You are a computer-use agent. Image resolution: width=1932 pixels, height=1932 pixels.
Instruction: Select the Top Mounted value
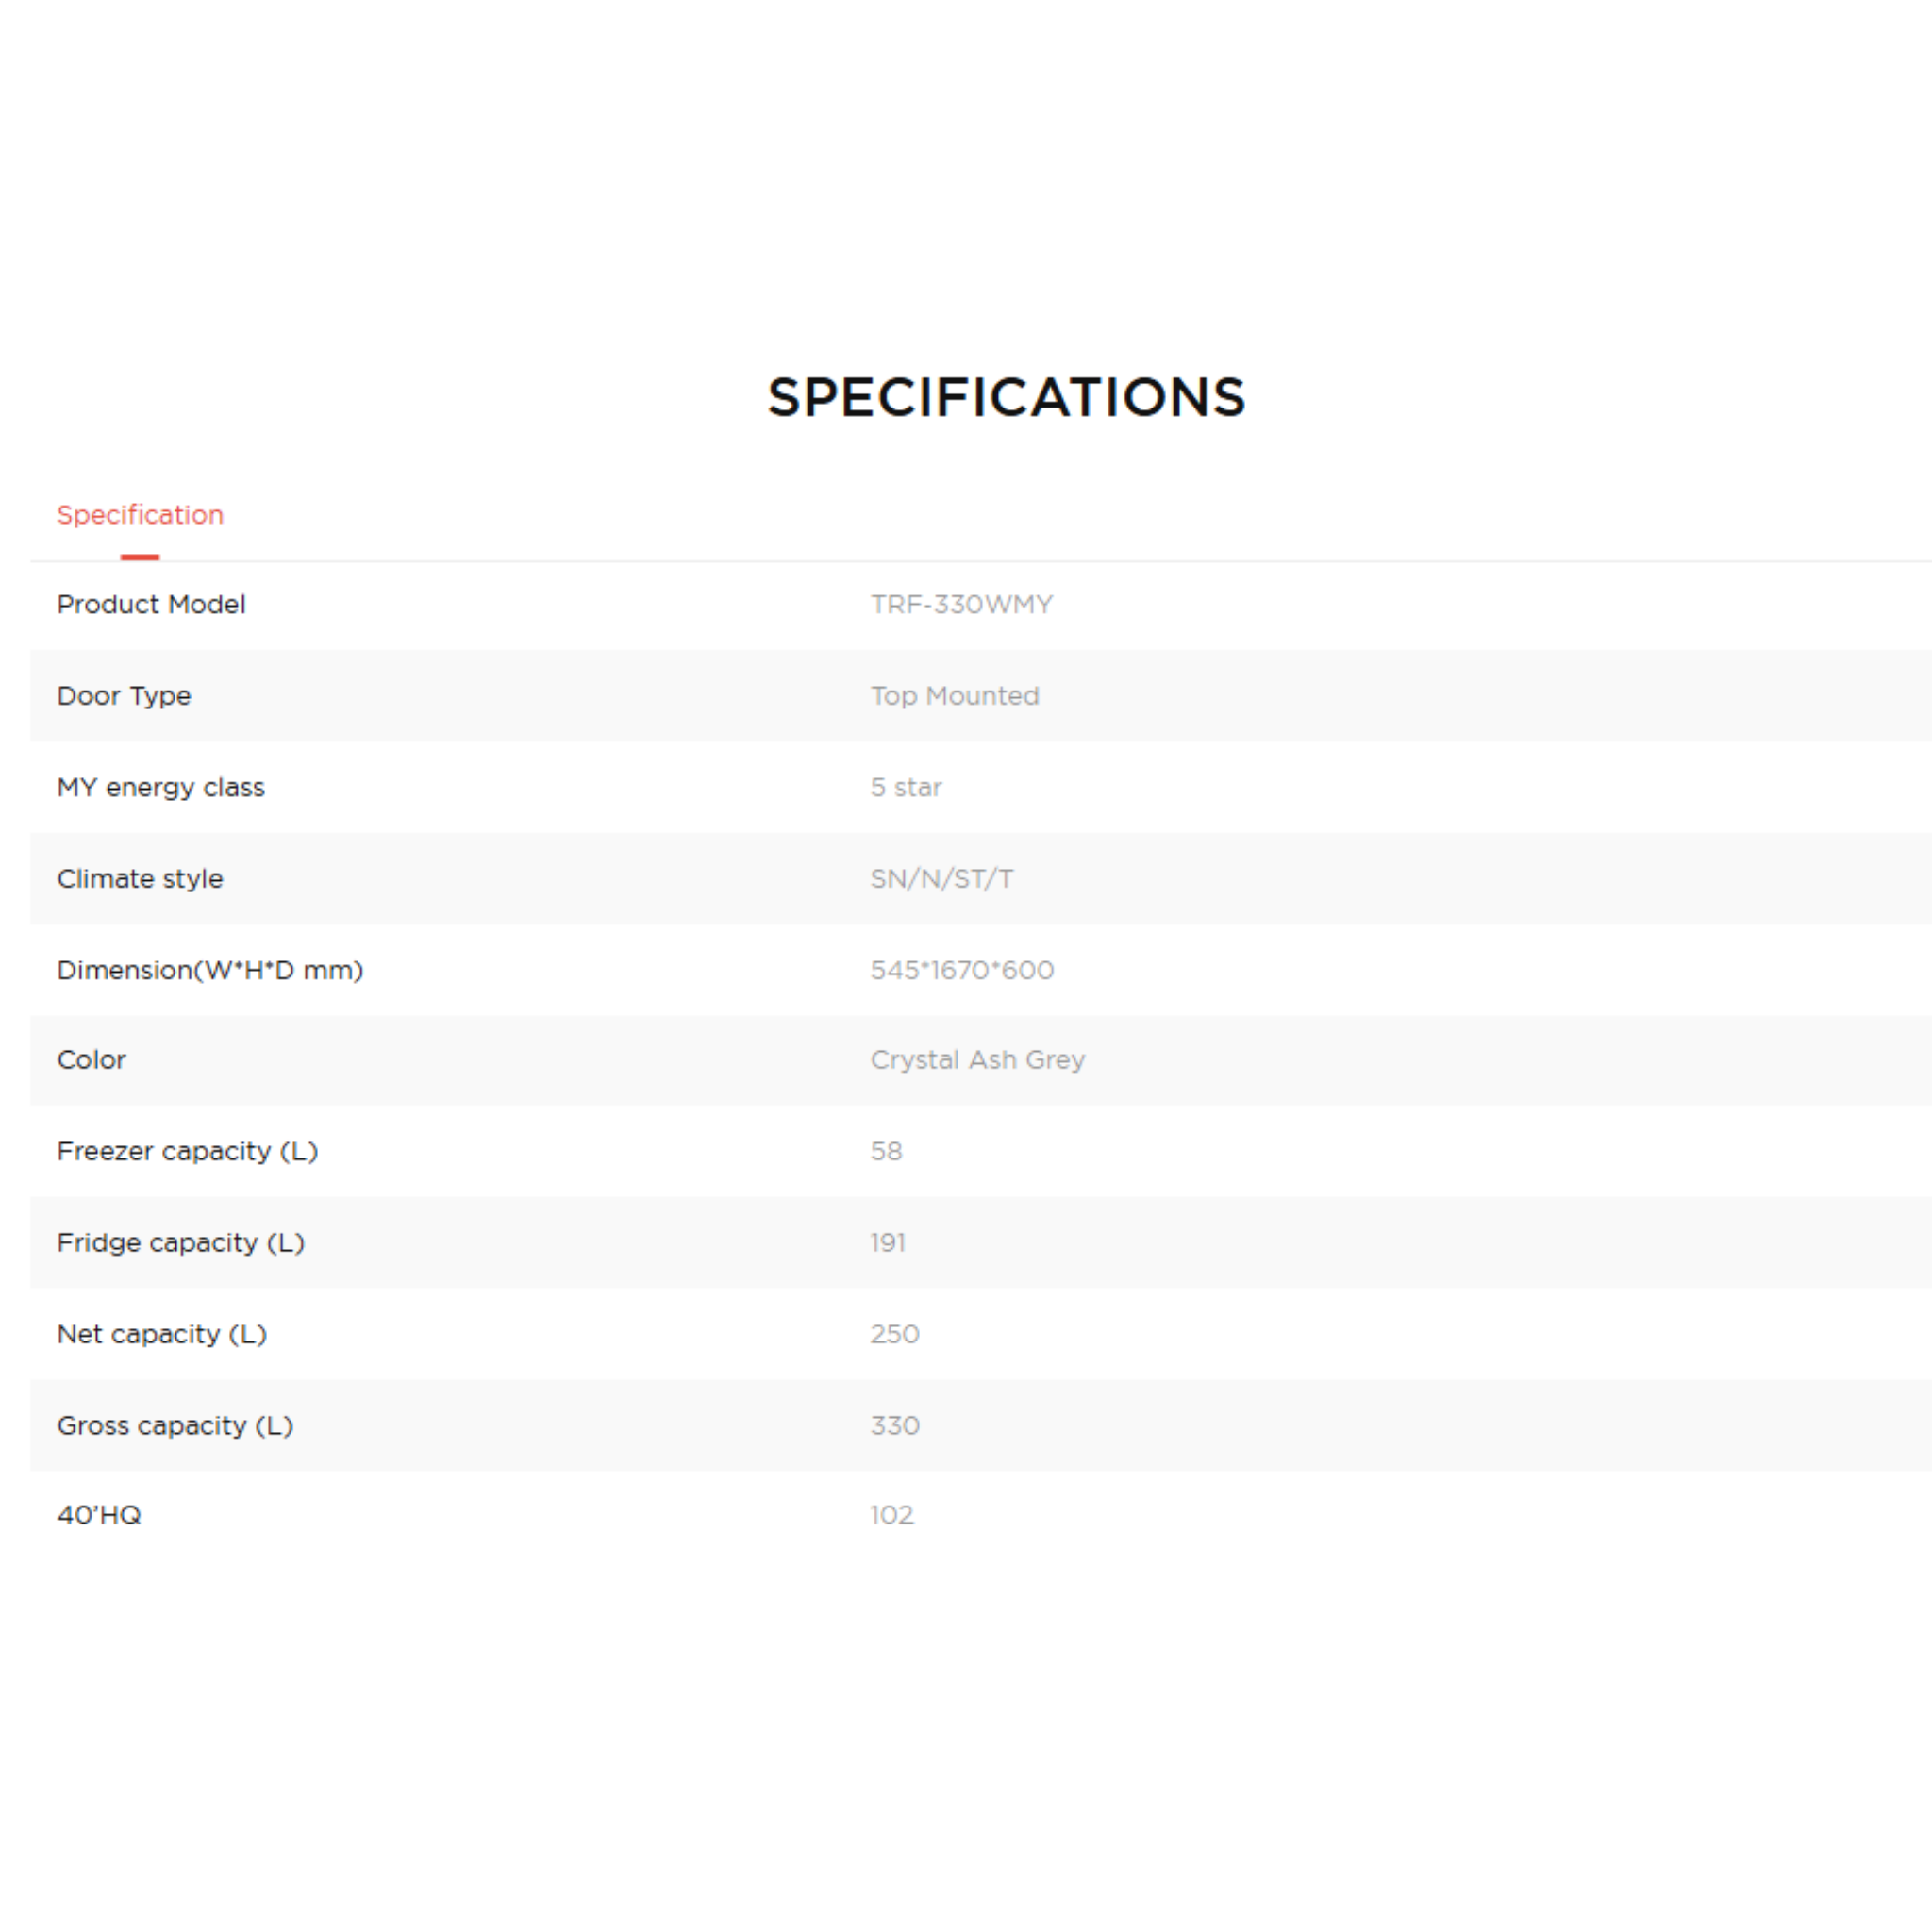coord(955,696)
